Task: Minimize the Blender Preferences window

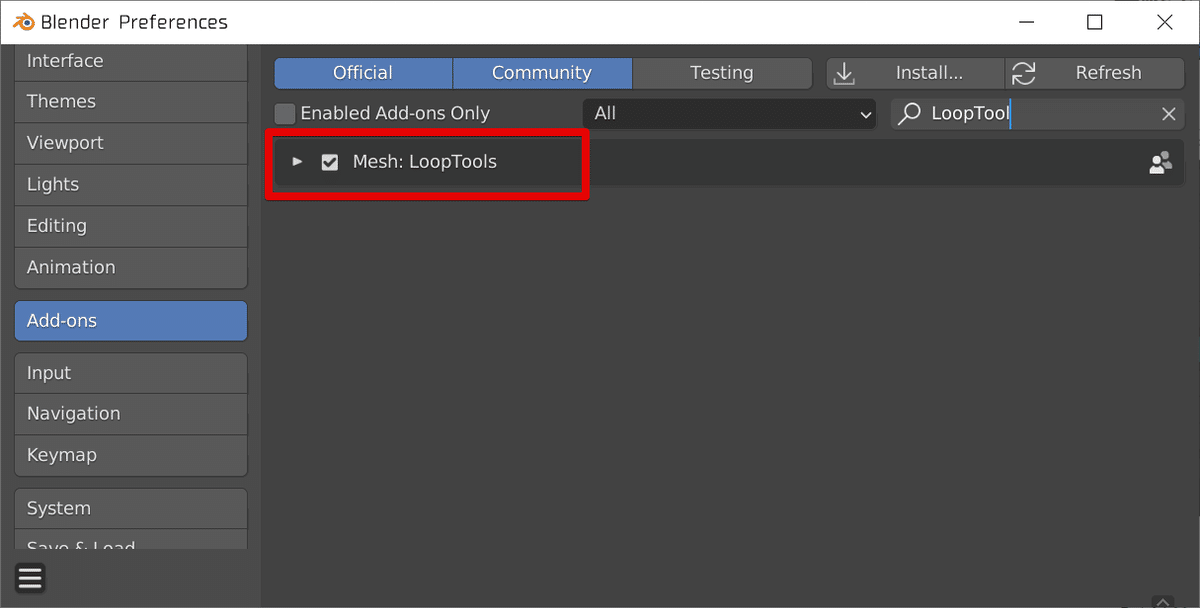Action: pos(1026,22)
